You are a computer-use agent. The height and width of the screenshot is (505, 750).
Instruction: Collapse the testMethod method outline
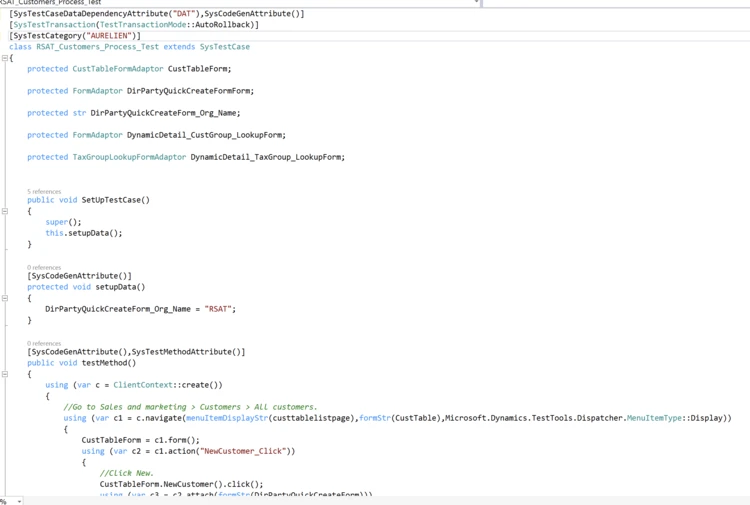point(5,374)
